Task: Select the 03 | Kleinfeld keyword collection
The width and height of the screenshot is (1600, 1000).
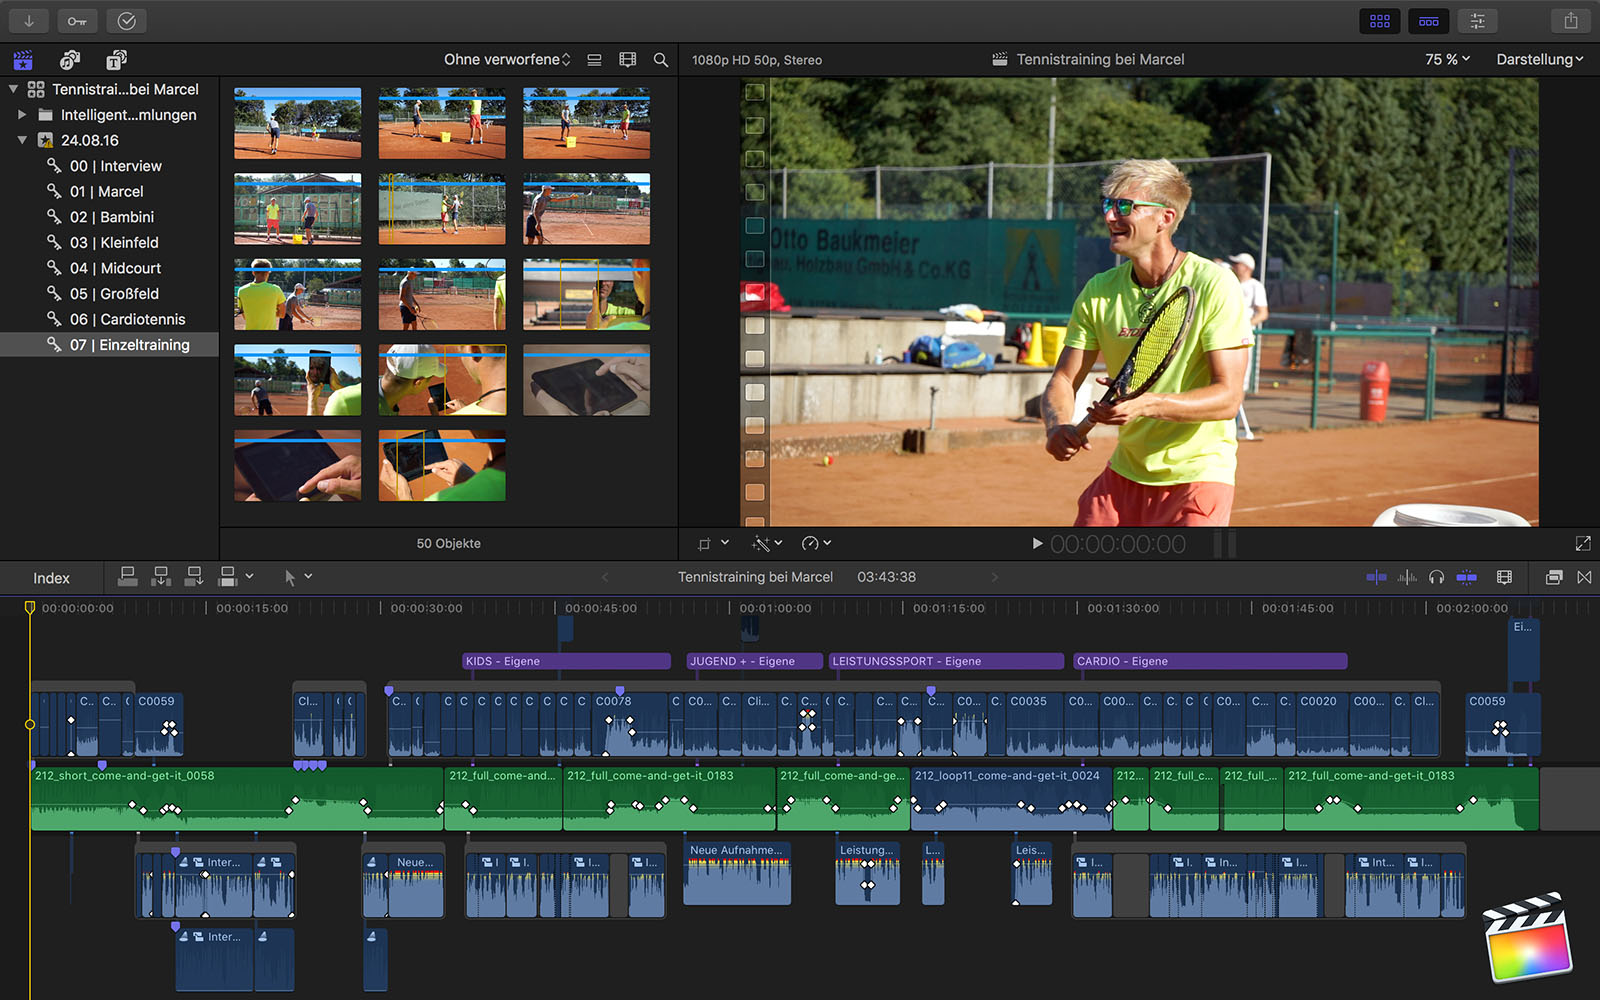Action: pos(114,243)
